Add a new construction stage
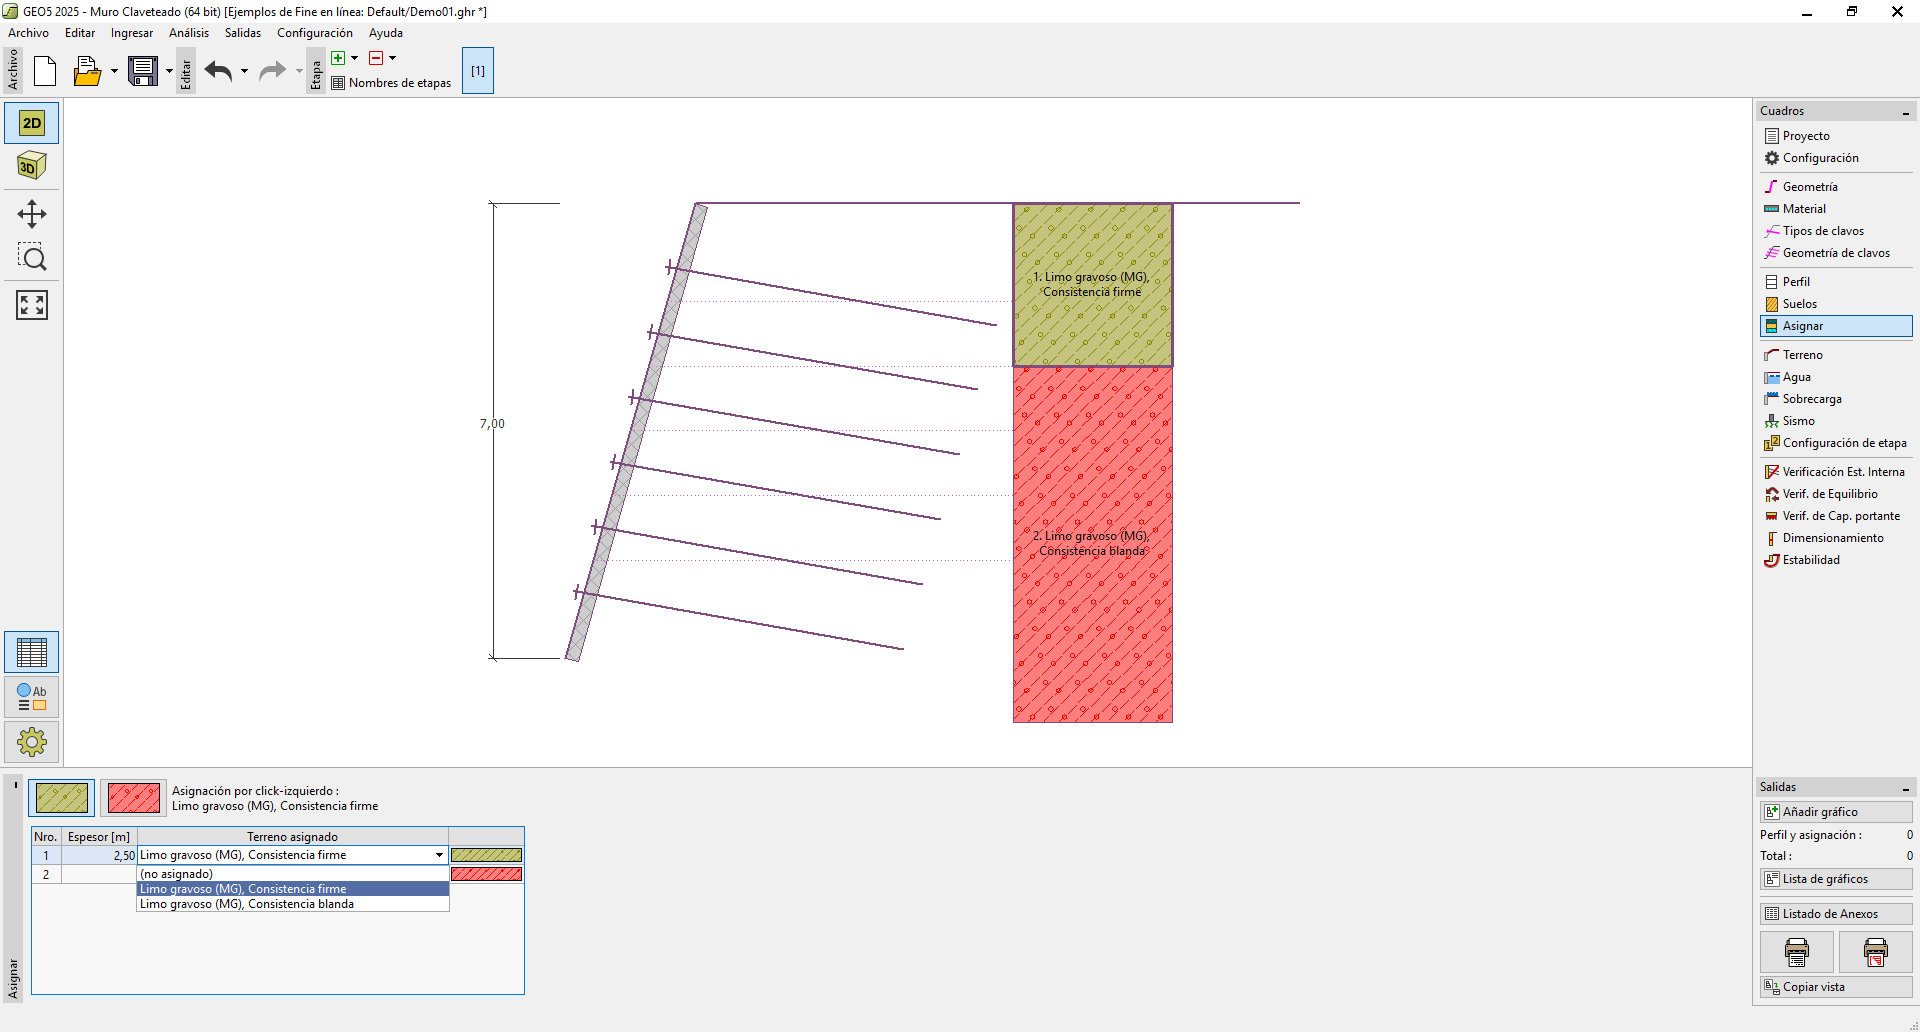1920x1032 pixels. (x=338, y=58)
